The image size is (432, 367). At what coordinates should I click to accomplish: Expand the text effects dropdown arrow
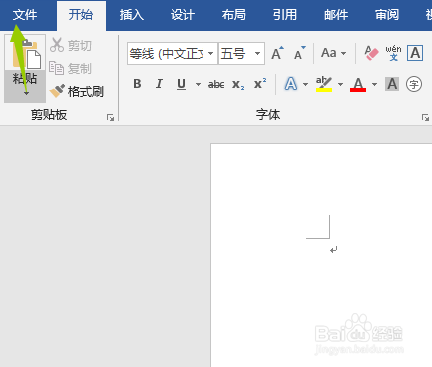click(305, 84)
